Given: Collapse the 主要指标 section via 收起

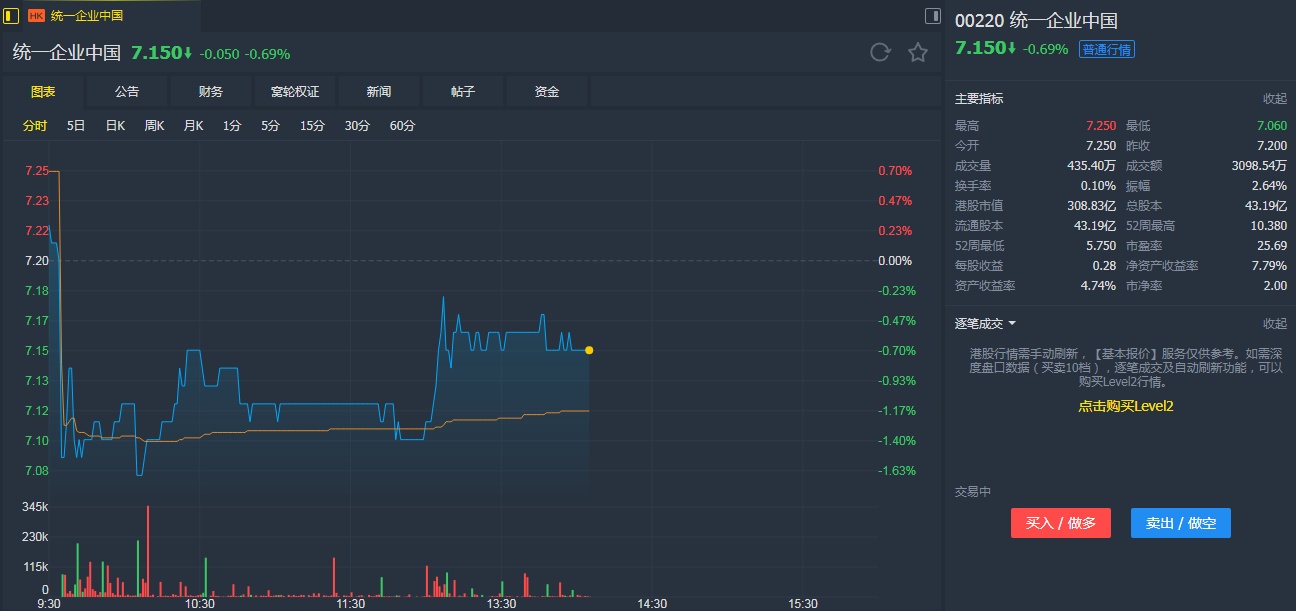Looking at the screenshot, I should click(x=1274, y=99).
